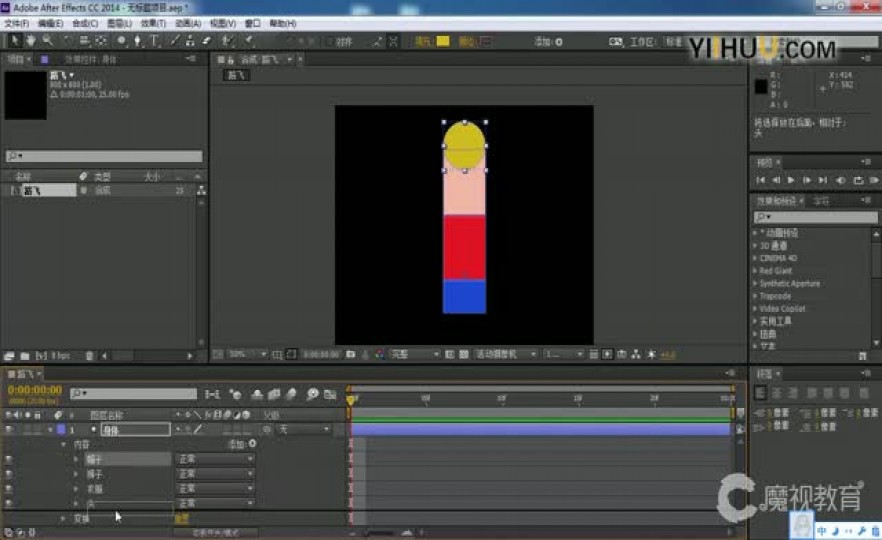Open composition mini-flowchart in timeline

pos(212,394)
